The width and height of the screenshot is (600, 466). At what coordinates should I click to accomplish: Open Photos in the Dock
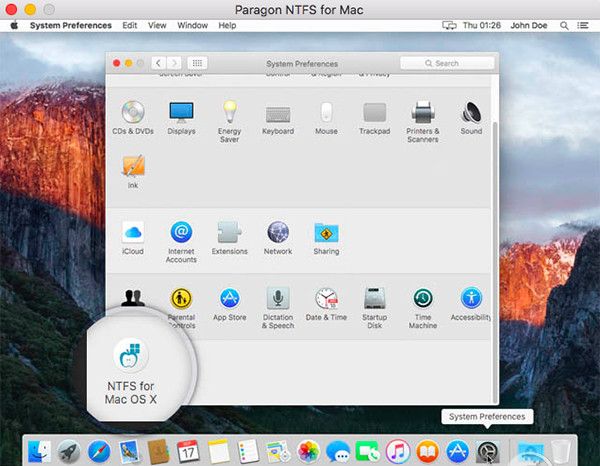point(308,451)
